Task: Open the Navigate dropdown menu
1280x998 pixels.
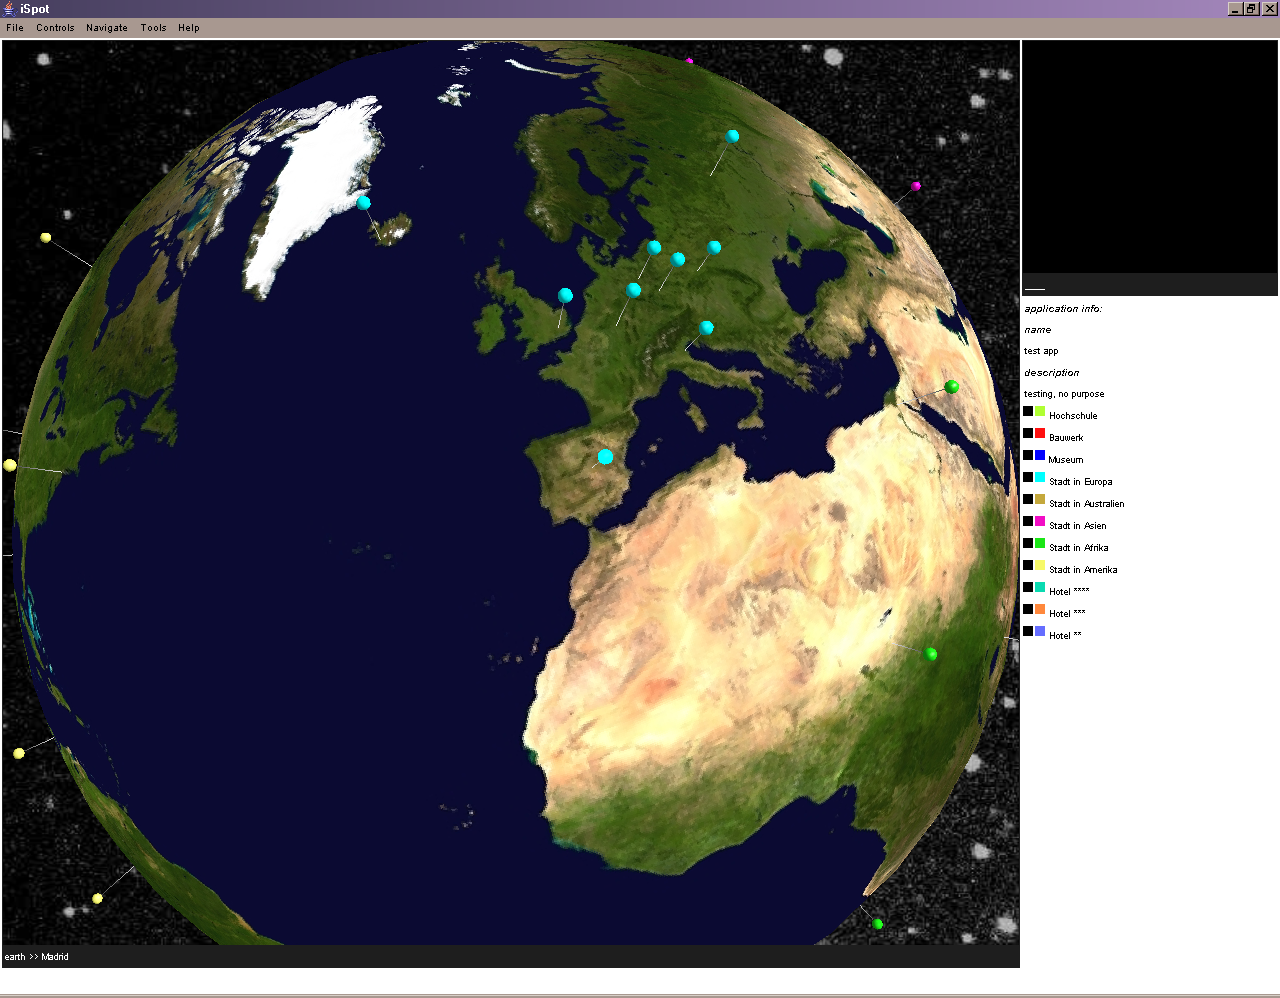Action: [x=107, y=28]
